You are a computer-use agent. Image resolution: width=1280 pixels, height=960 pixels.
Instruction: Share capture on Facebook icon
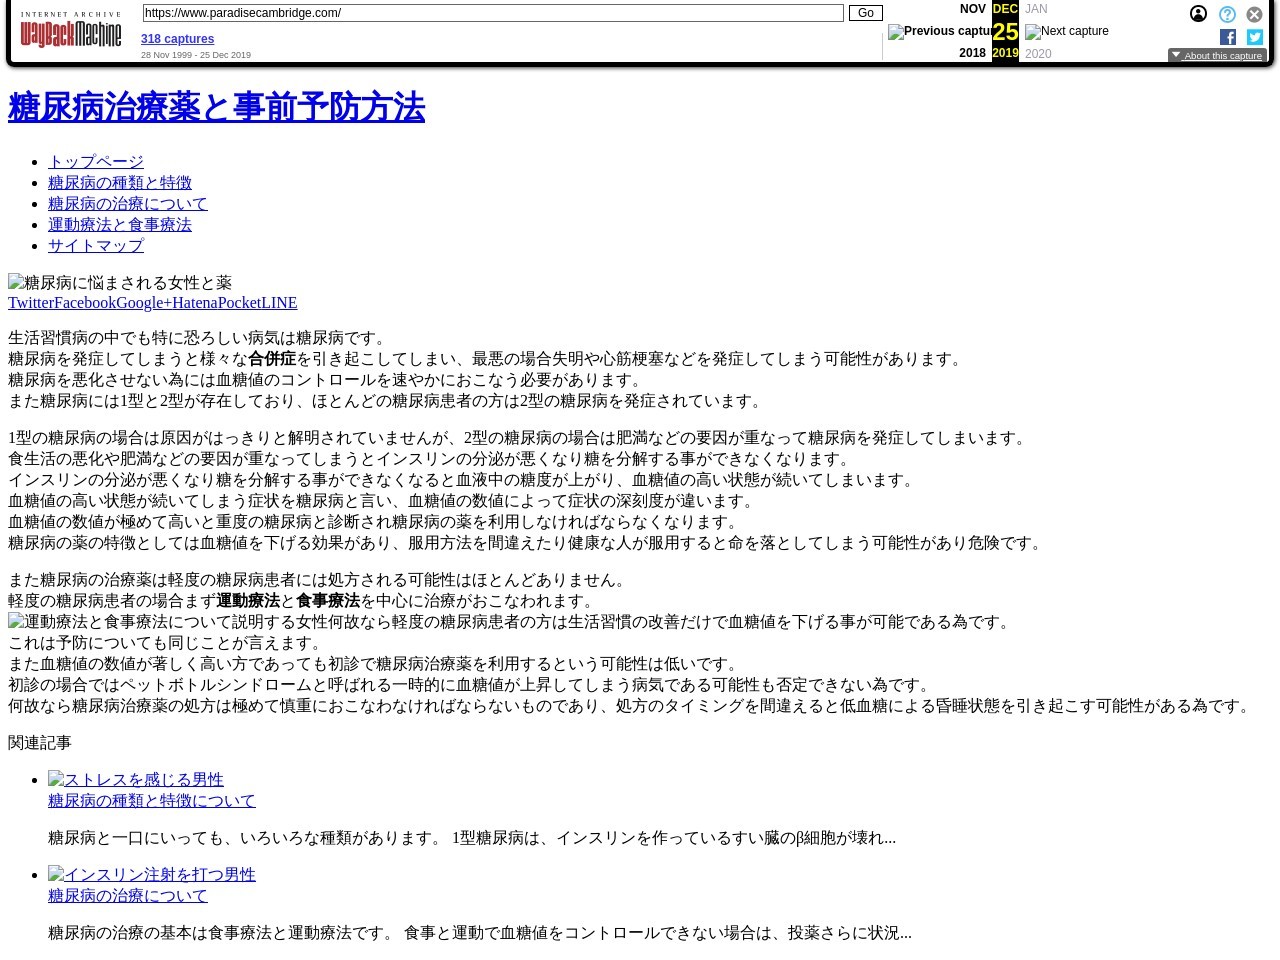click(1228, 37)
